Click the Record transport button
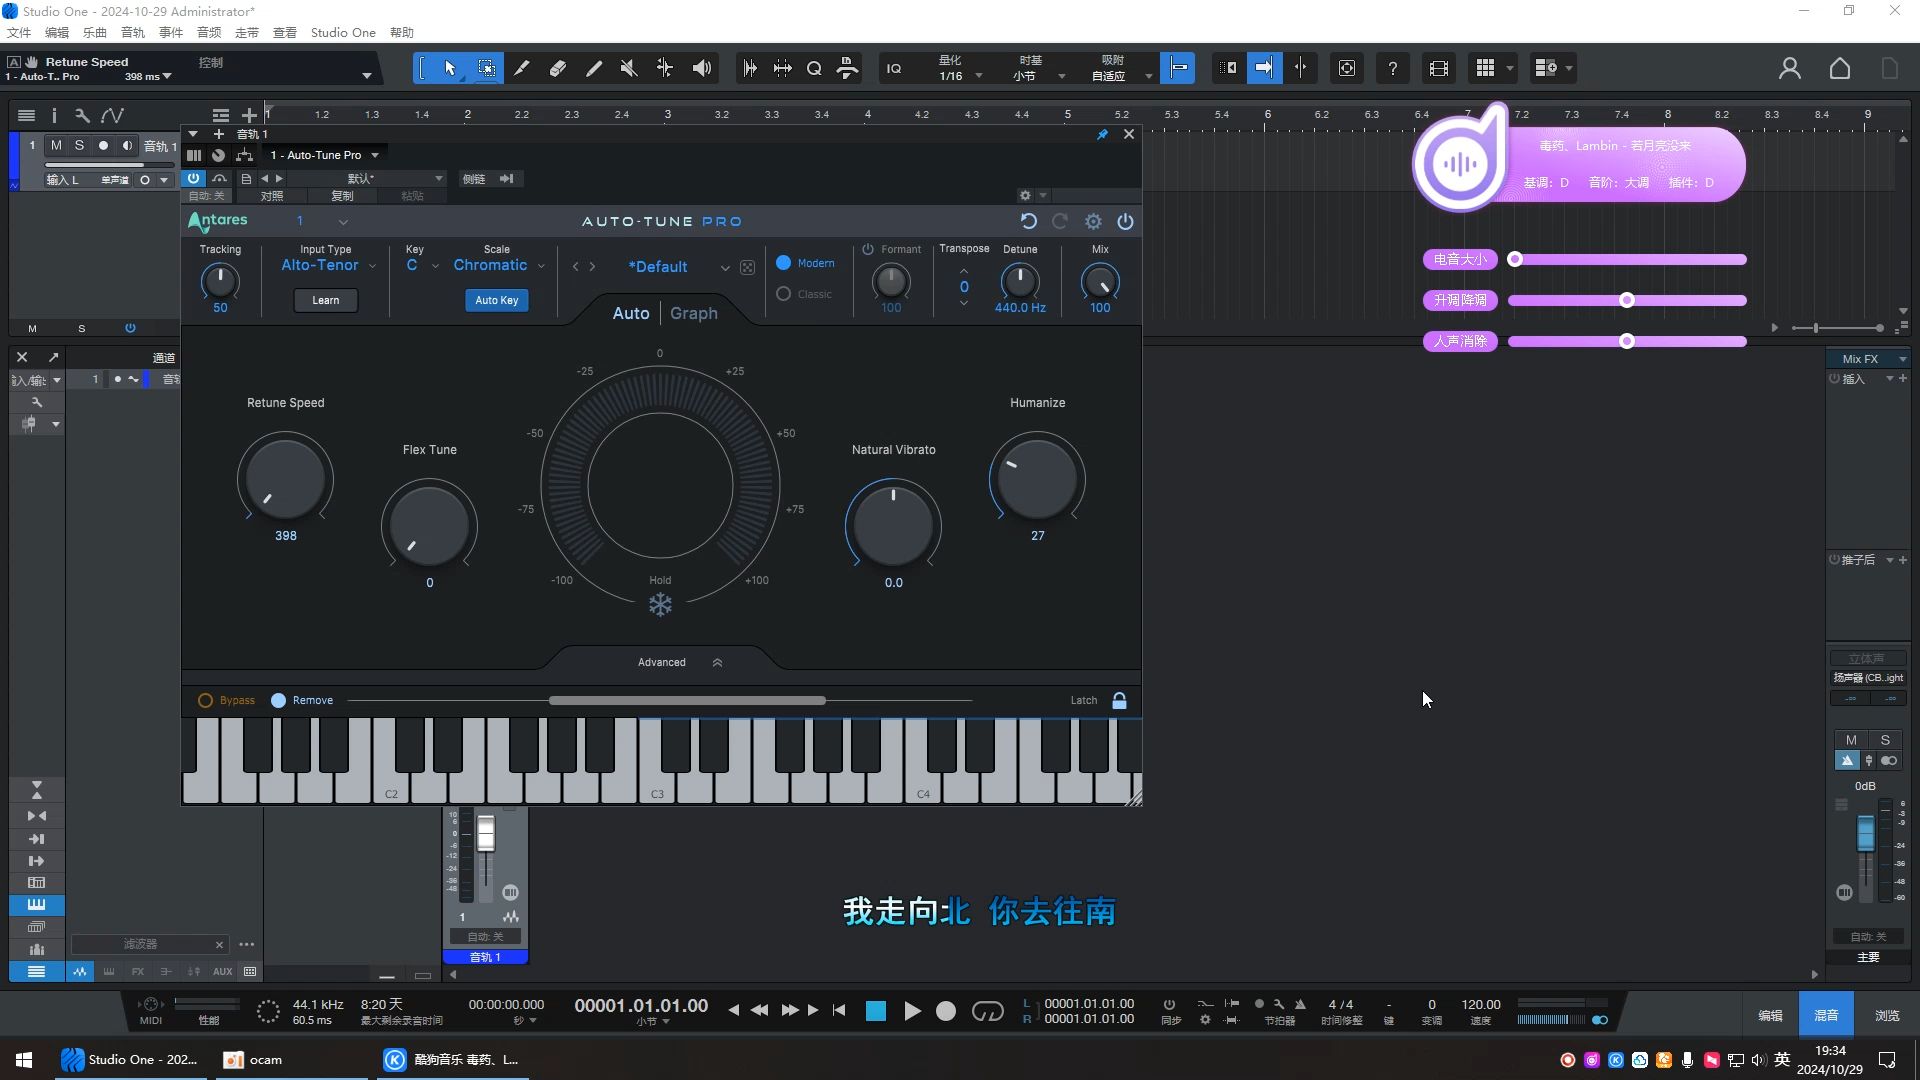Viewport: 1920px width, 1080px height. [946, 1011]
